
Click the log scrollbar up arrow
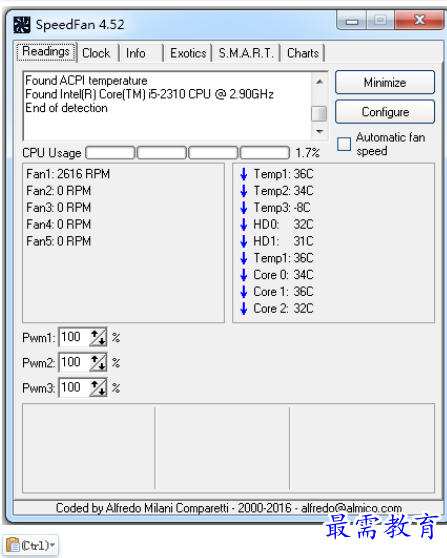point(320,82)
